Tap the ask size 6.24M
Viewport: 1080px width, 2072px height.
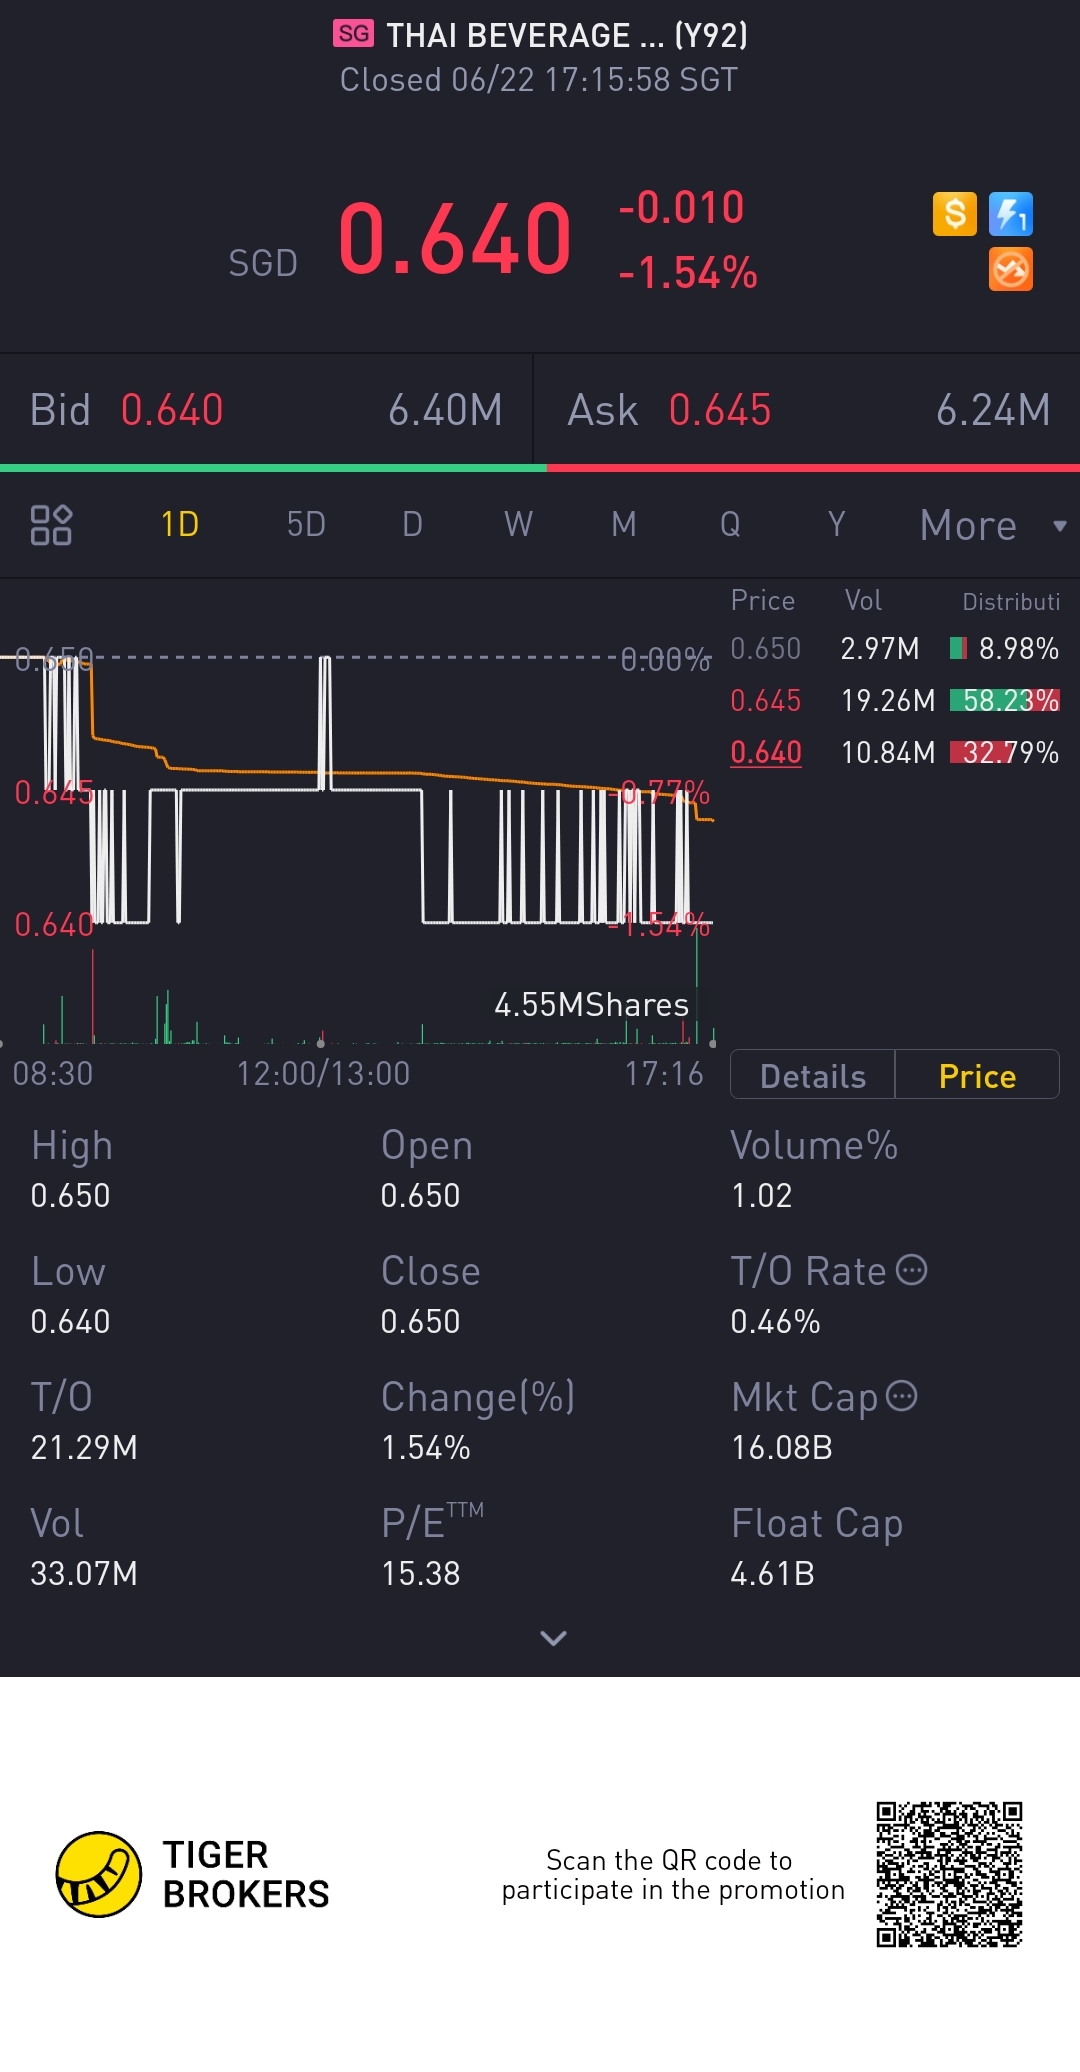(993, 410)
